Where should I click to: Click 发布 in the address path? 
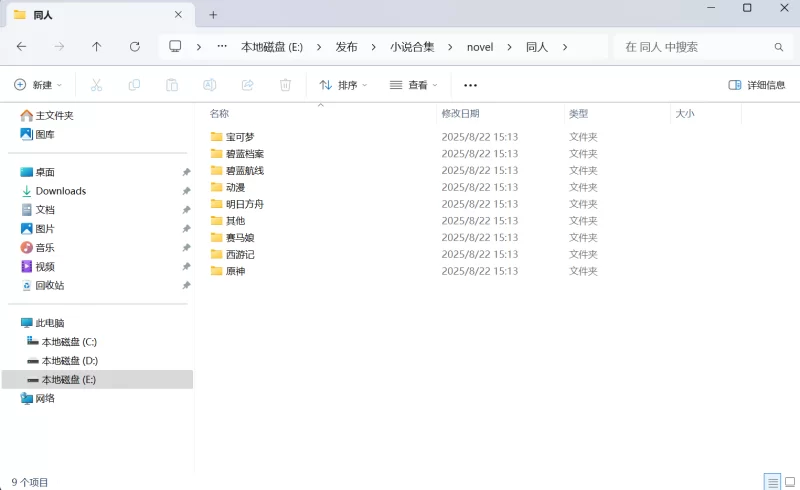pyautogui.click(x=346, y=47)
